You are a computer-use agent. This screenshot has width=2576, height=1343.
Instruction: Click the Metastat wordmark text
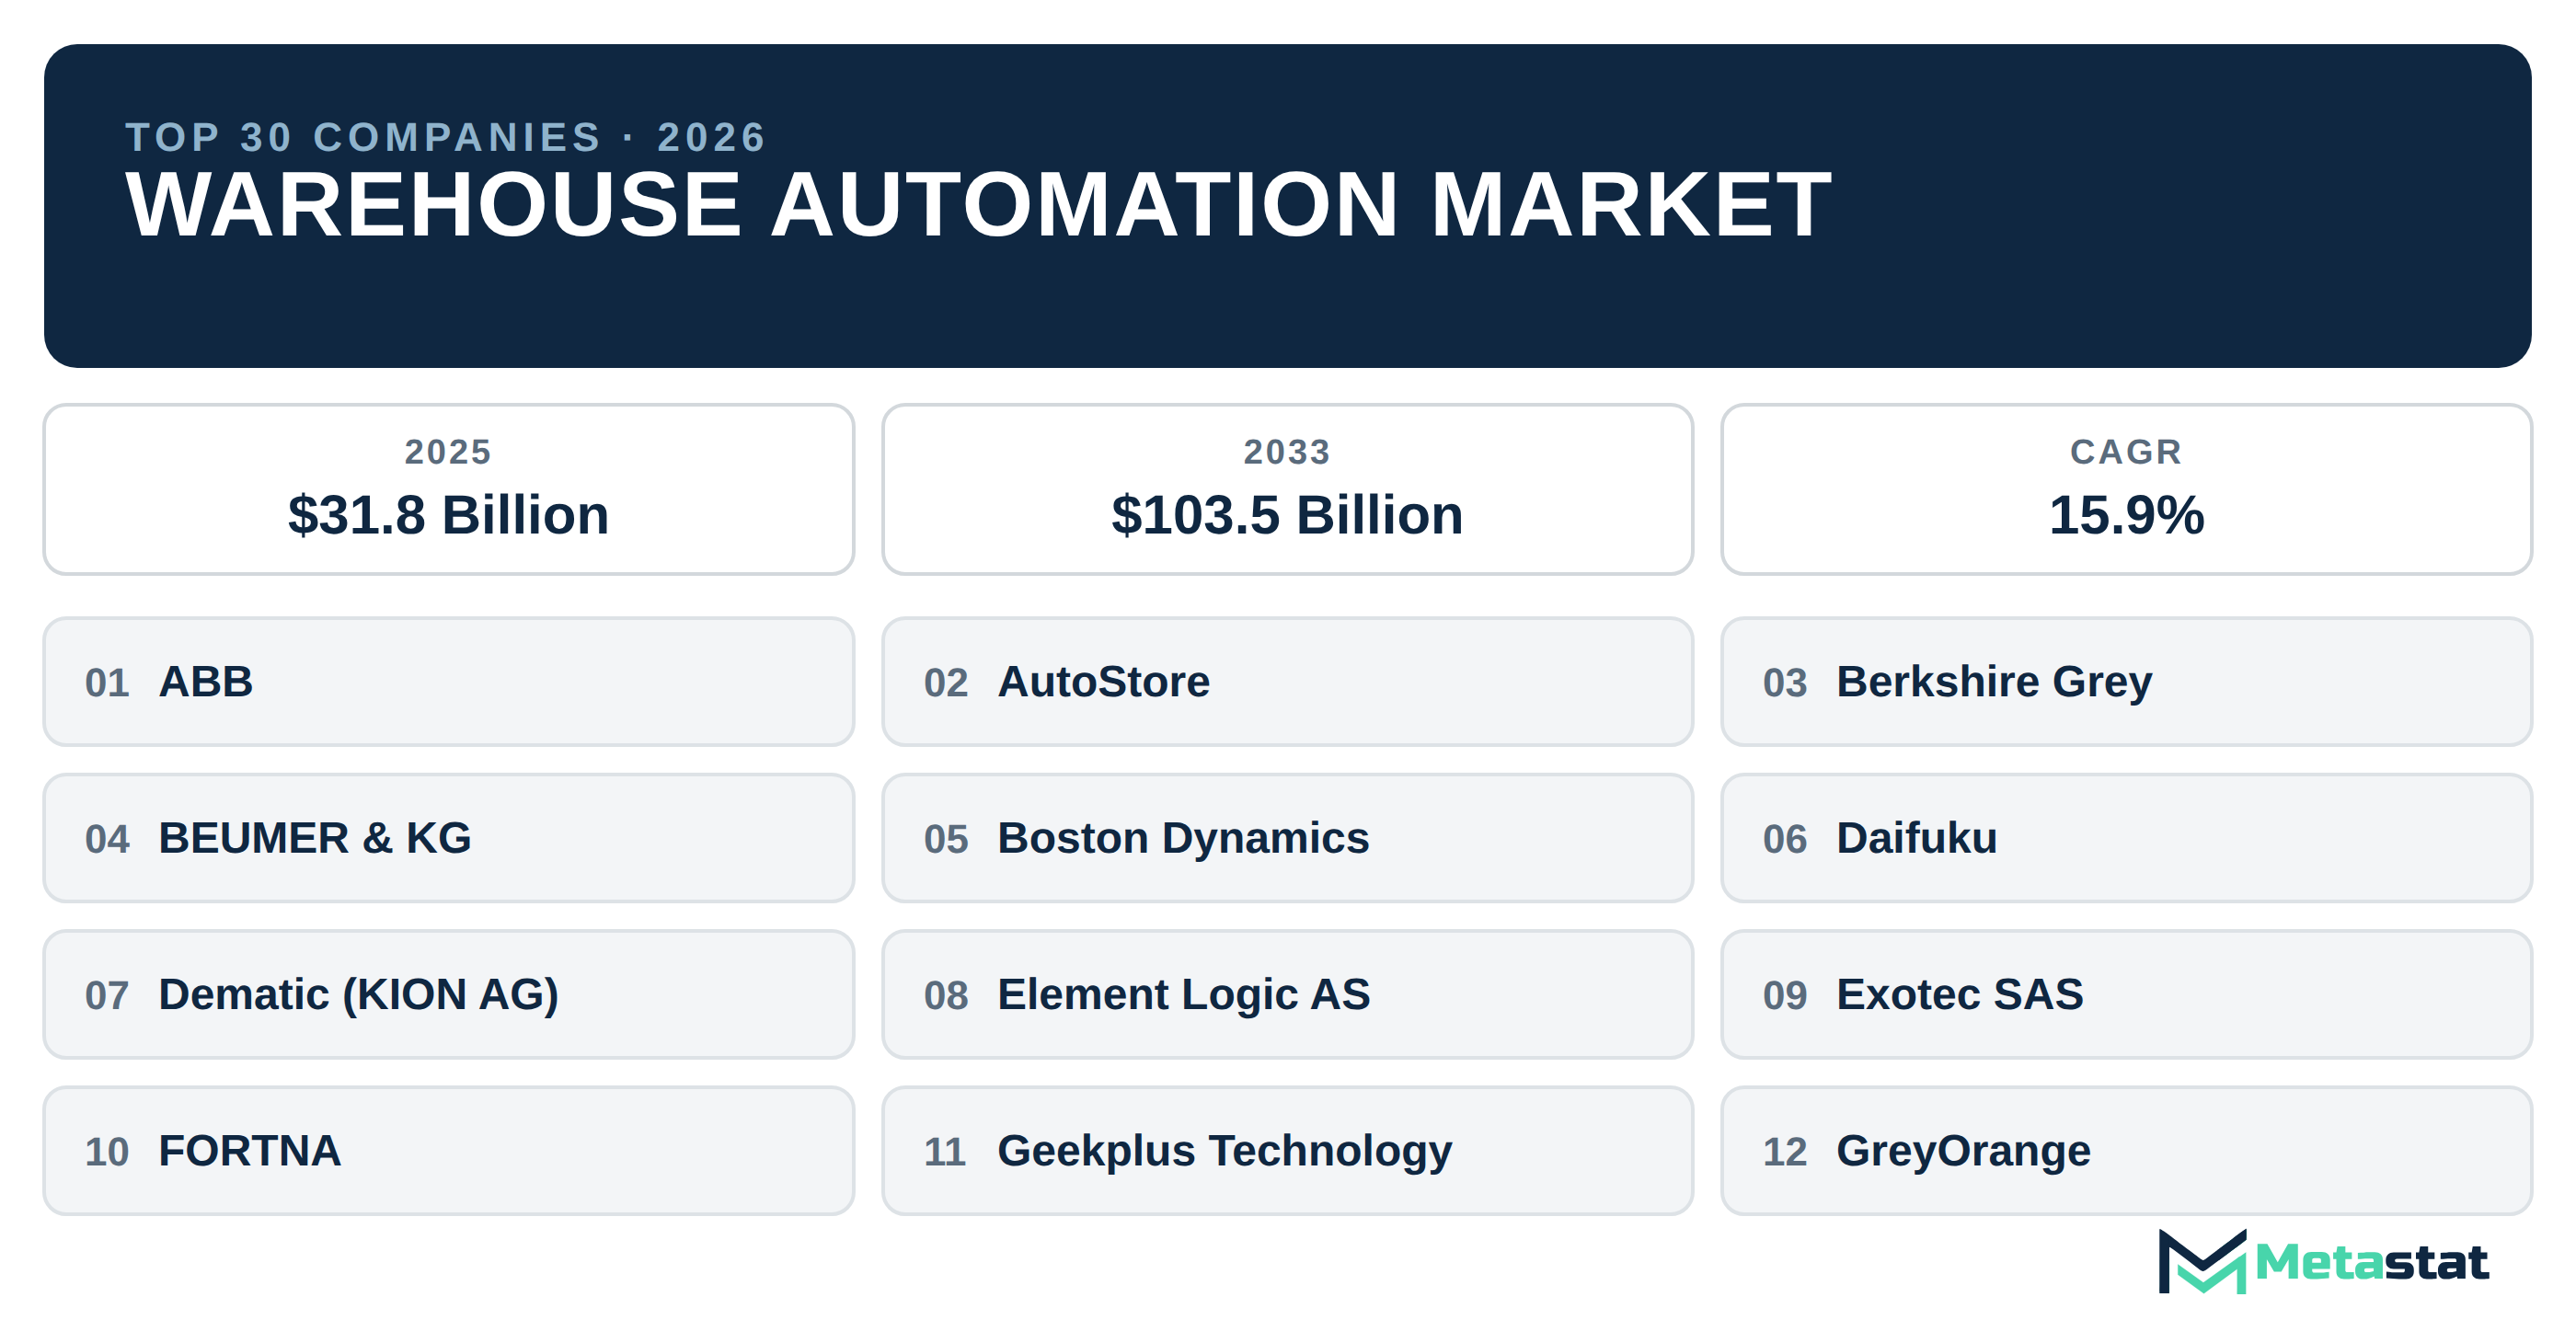pos(2372,1263)
